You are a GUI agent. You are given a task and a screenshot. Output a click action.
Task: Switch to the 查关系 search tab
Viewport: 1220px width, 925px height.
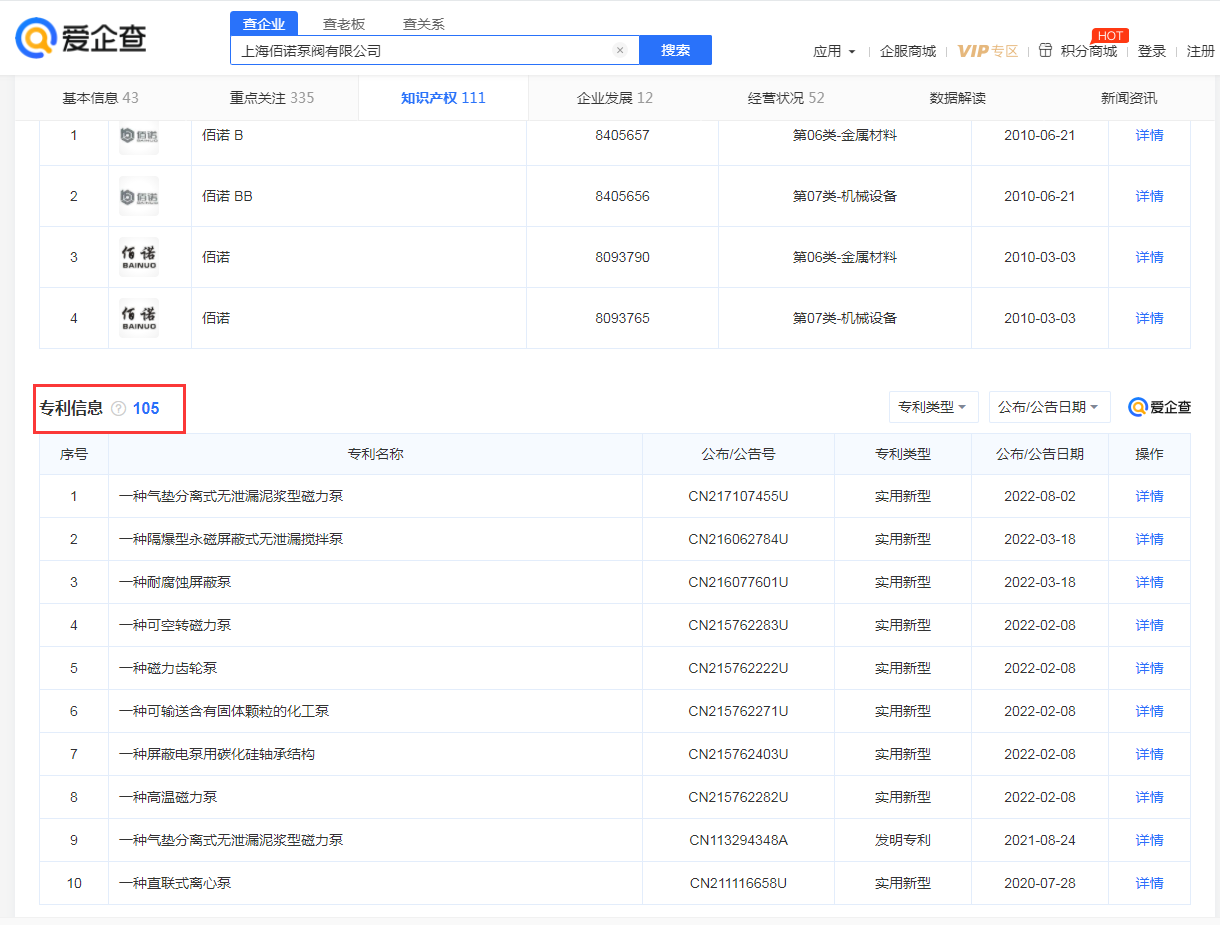[x=424, y=24]
